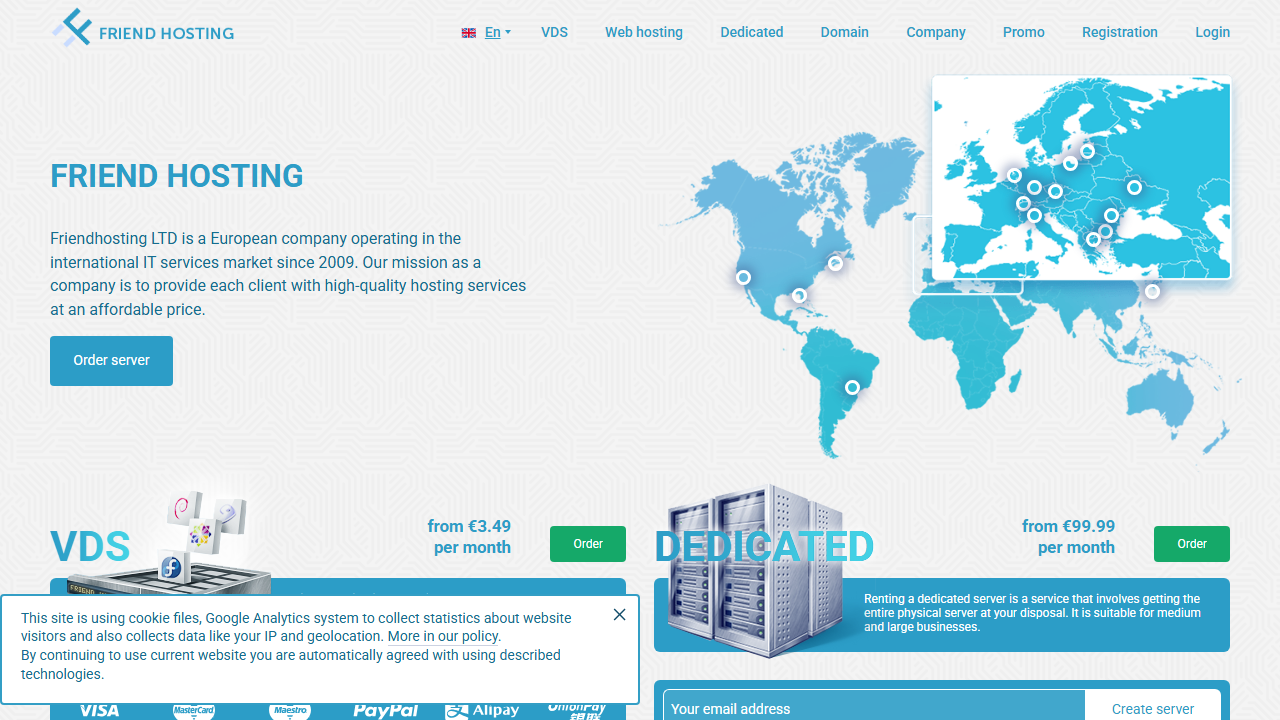Image resolution: width=1280 pixels, height=720 pixels.
Task: Click the Friend Hosting logo
Action: click(143, 29)
